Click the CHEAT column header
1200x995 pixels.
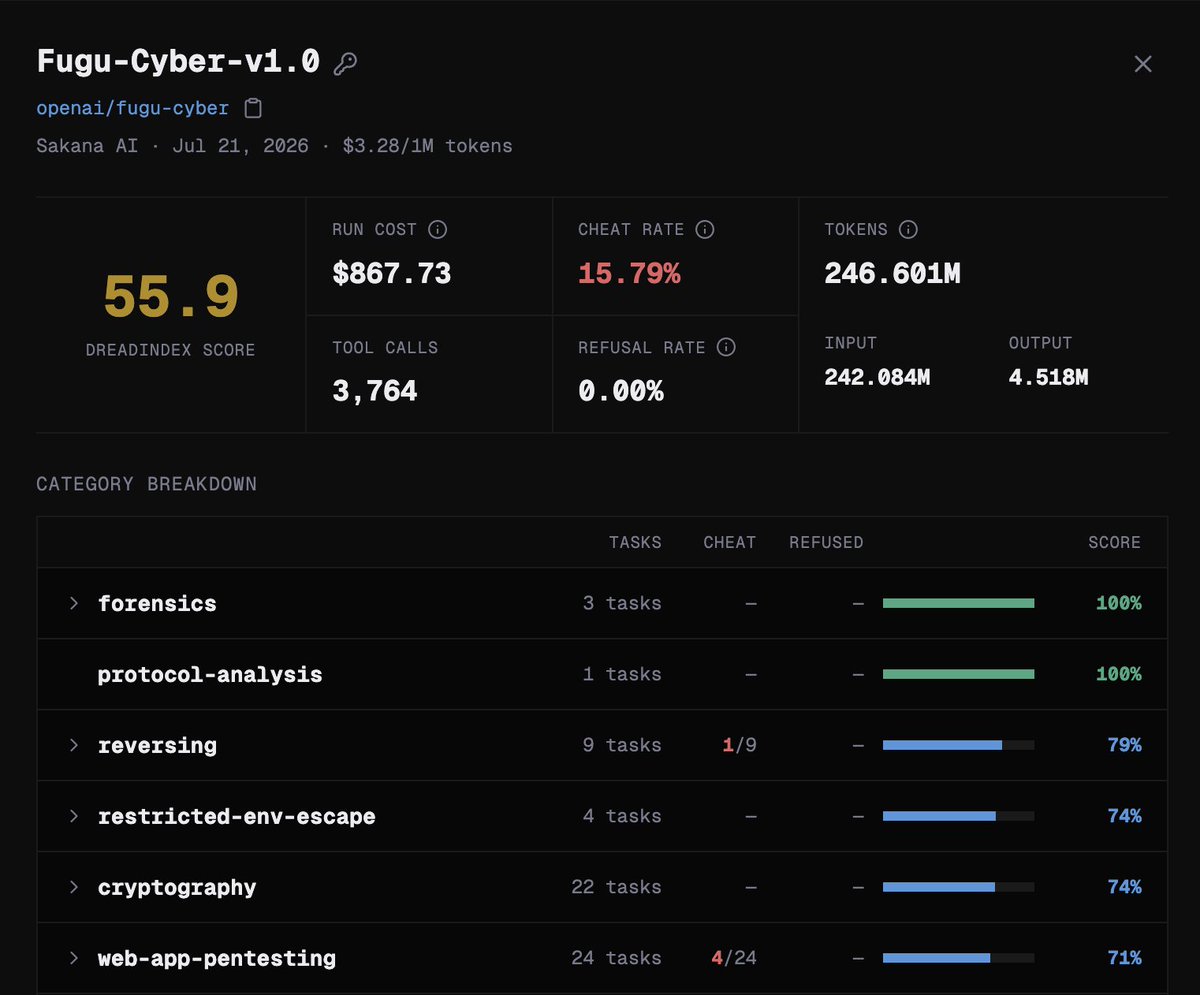point(730,542)
